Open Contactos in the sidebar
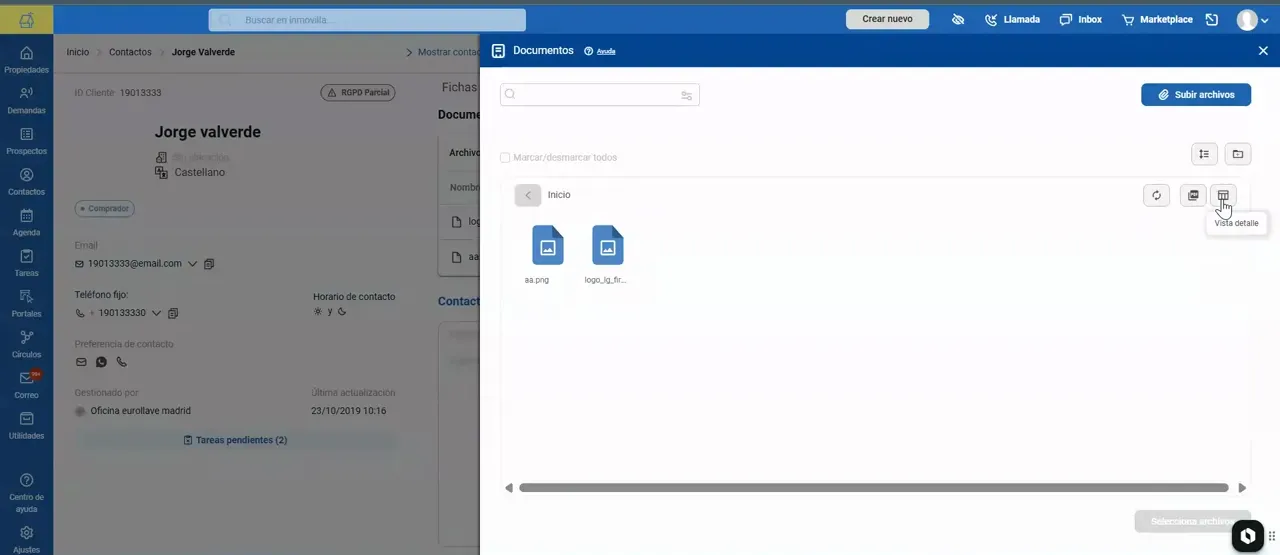This screenshot has height=555, width=1280. [x=26, y=182]
